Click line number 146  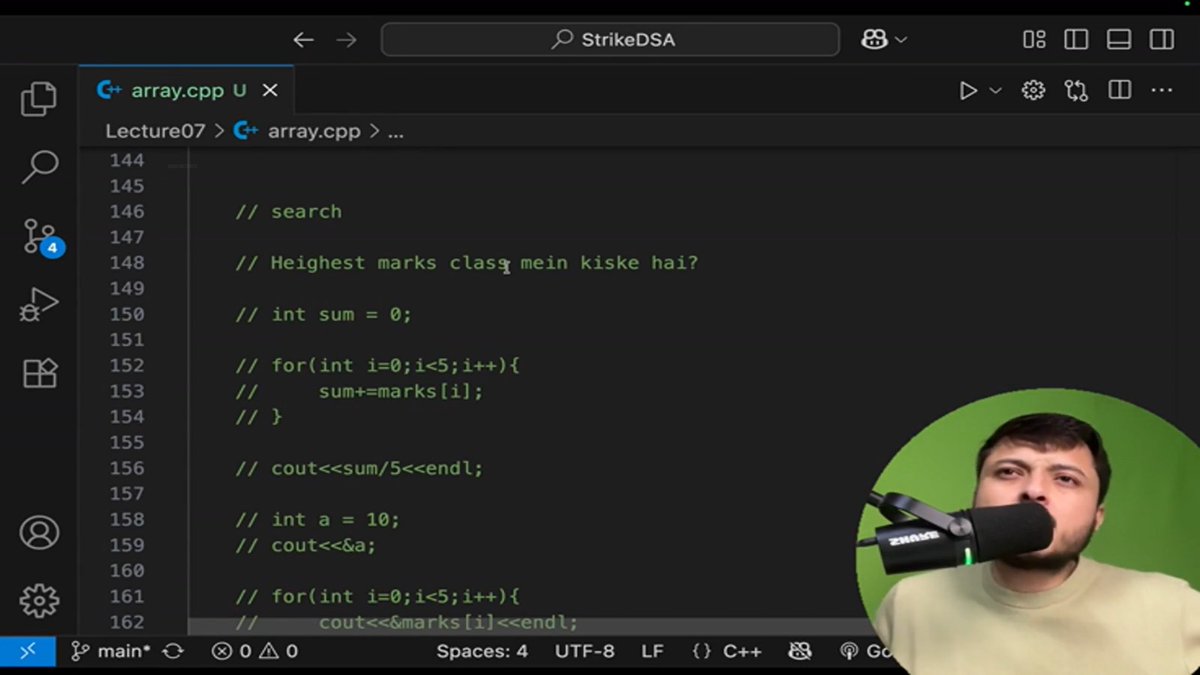[x=127, y=212]
